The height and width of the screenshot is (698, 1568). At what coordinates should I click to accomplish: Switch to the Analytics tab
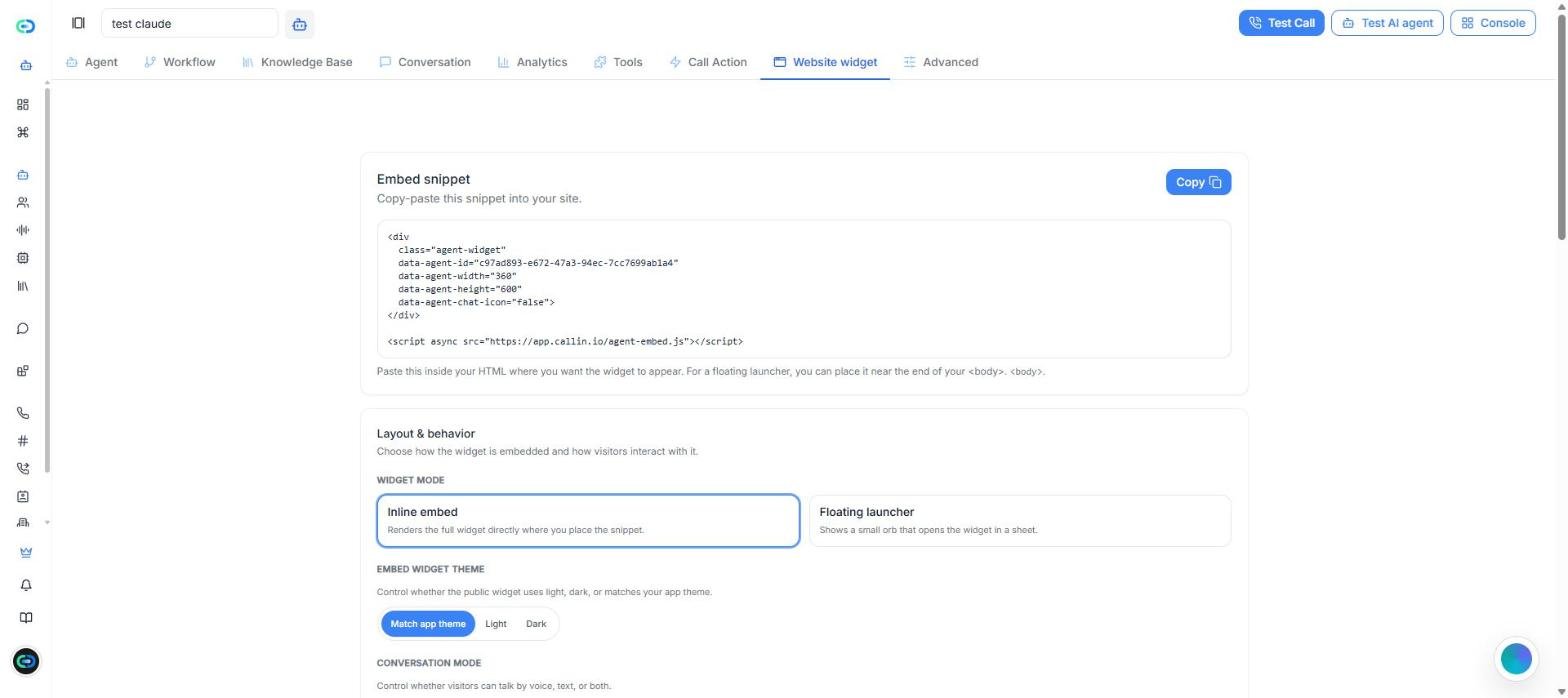(533, 62)
